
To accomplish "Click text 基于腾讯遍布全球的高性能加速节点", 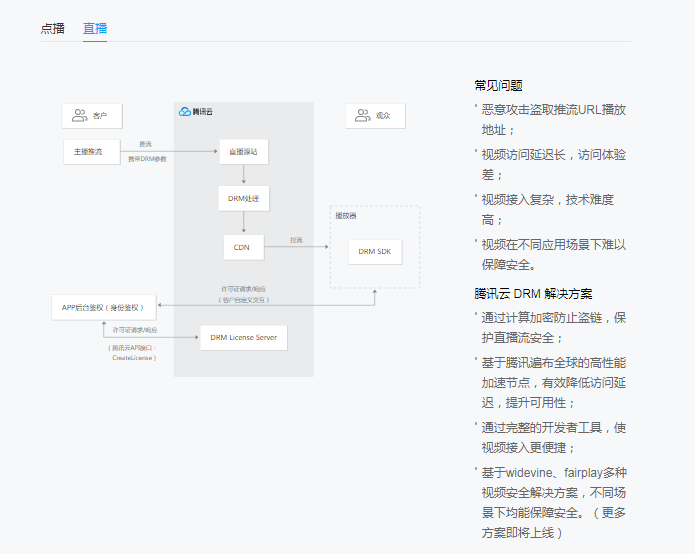I will click(x=554, y=373).
